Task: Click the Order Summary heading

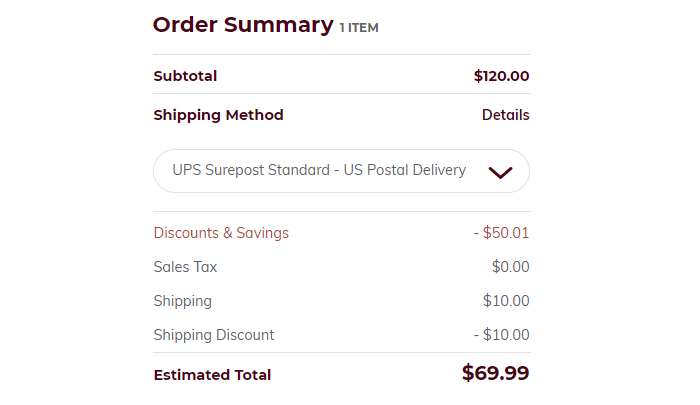Action: 243,25
